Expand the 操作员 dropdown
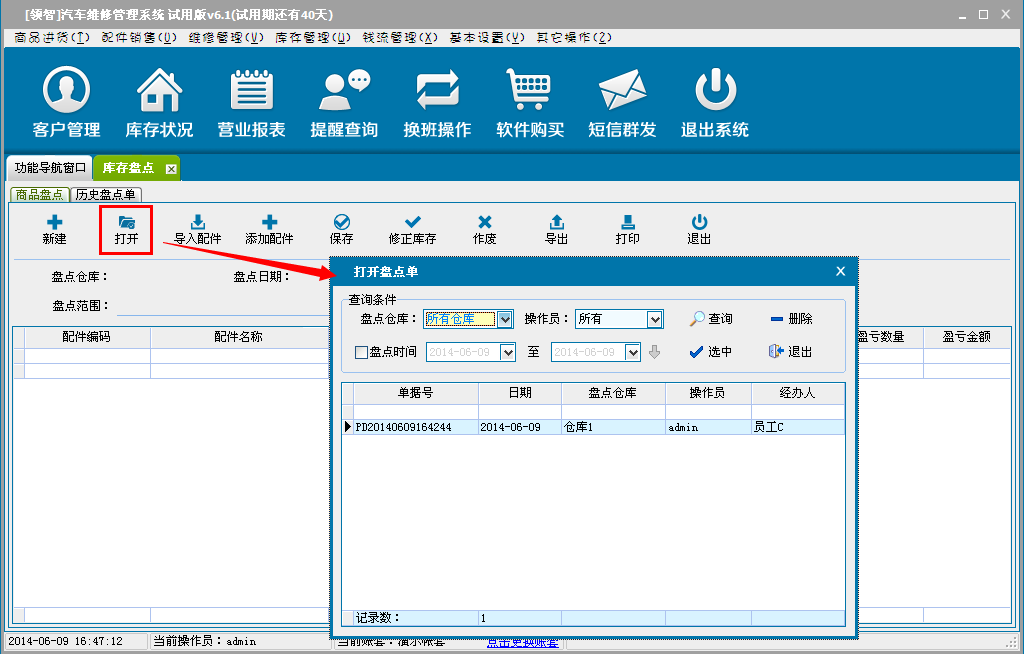The height and width of the screenshot is (654, 1024). coord(655,319)
